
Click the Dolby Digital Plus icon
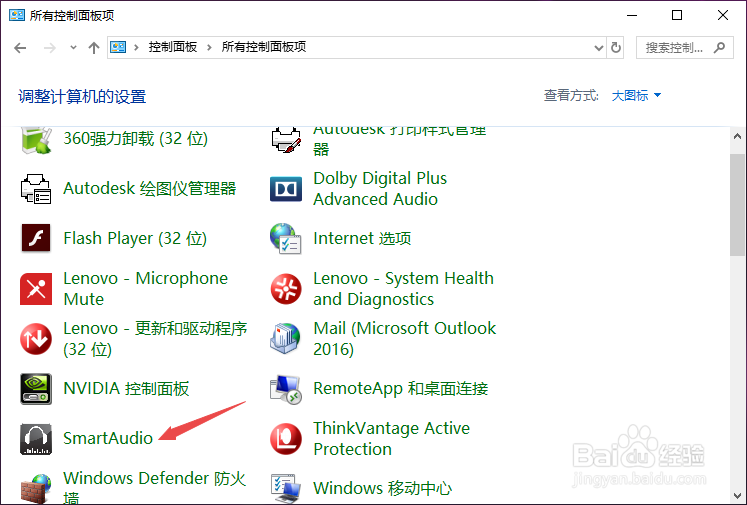[286, 189]
